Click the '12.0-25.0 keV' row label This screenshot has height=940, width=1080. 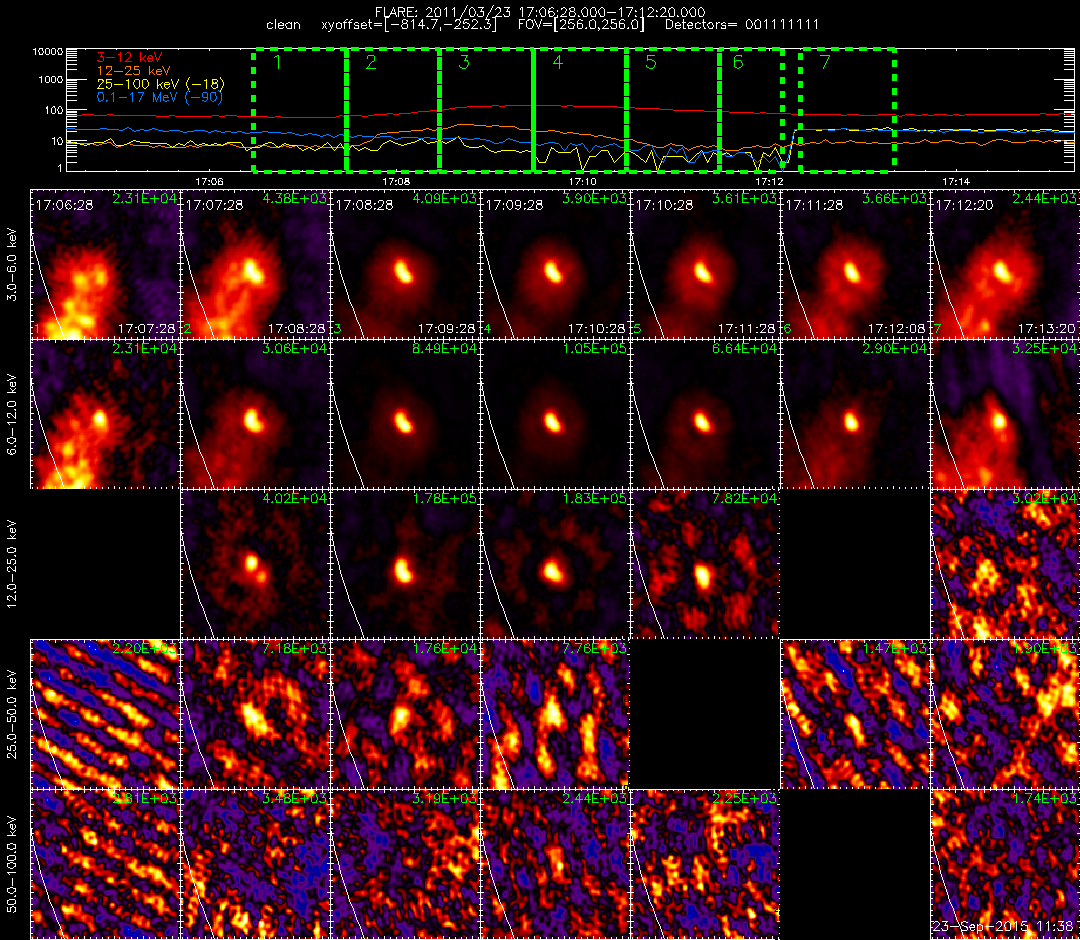tap(12, 564)
